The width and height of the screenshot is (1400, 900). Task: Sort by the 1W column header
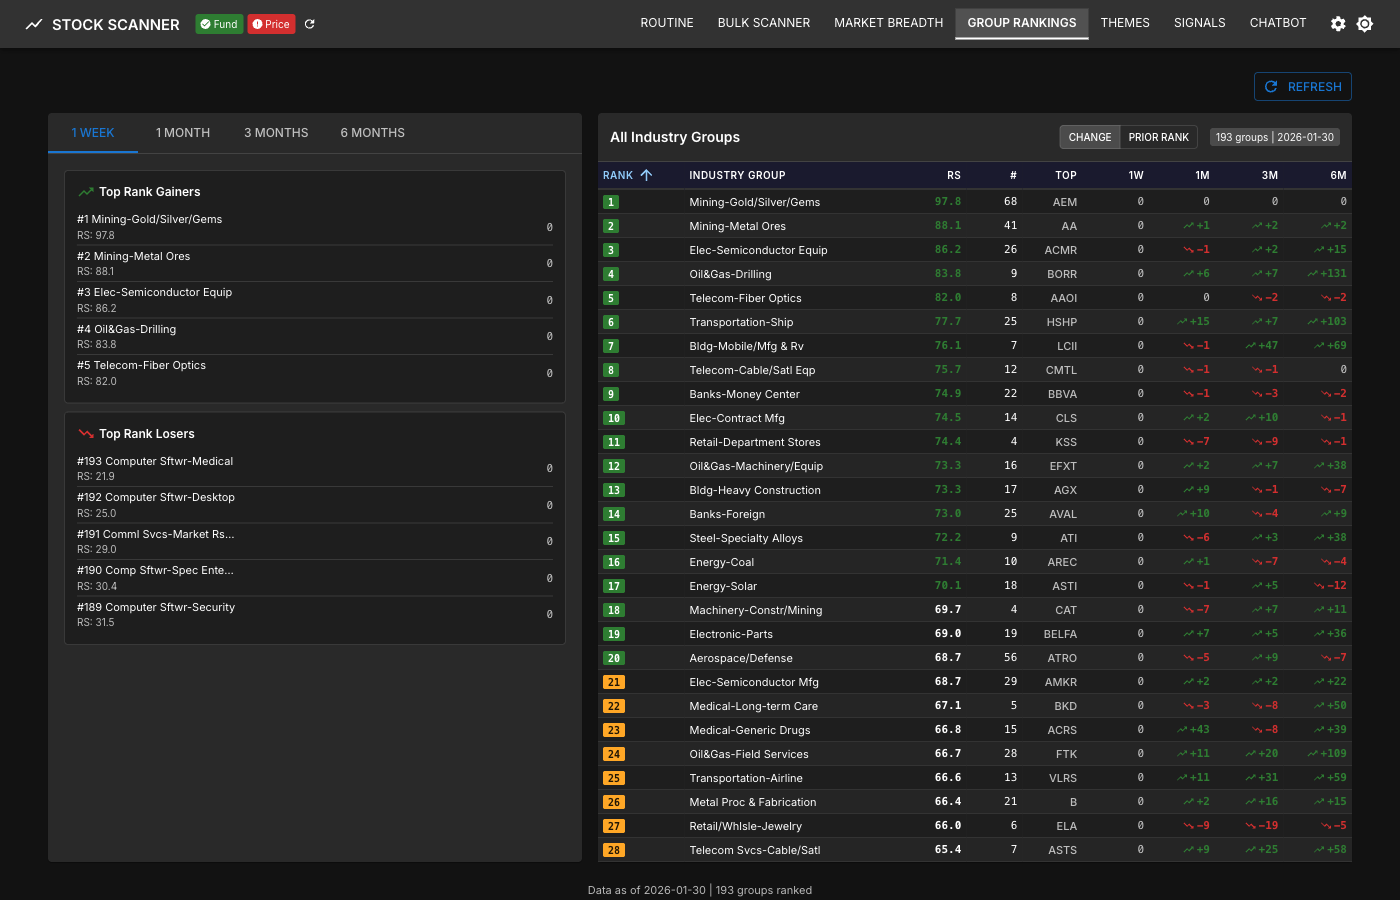pos(1136,175)
